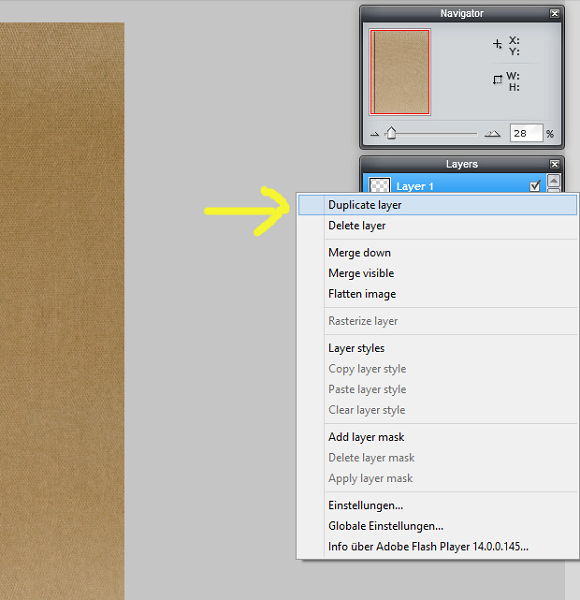580x600 pixels.
Task: Click the Navigator preview thumbnail
Action: (x=400, y=72)
